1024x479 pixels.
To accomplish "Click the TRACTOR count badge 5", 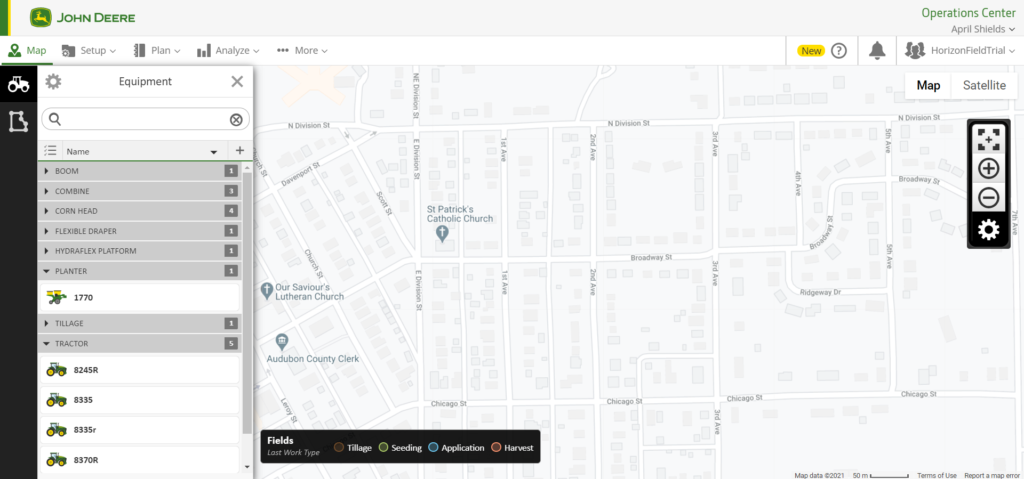I will [231, 343].
